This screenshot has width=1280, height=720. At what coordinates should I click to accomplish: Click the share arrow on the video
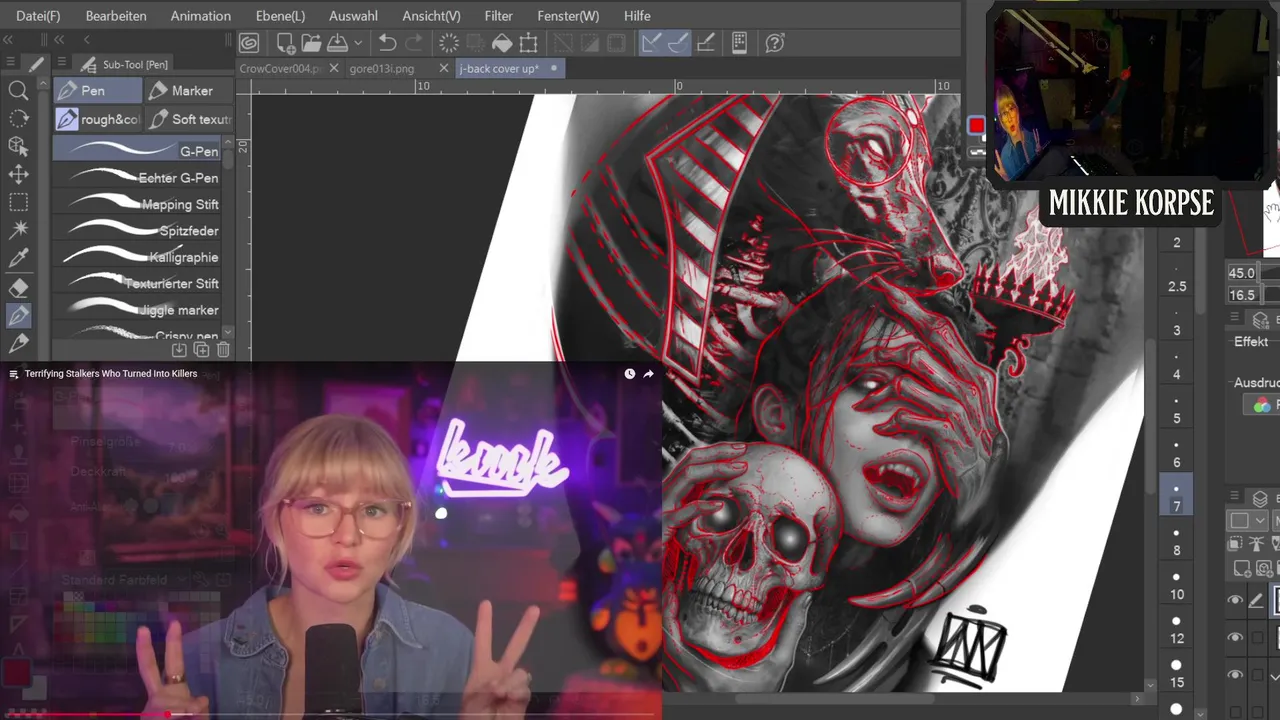tap(648, 374)
